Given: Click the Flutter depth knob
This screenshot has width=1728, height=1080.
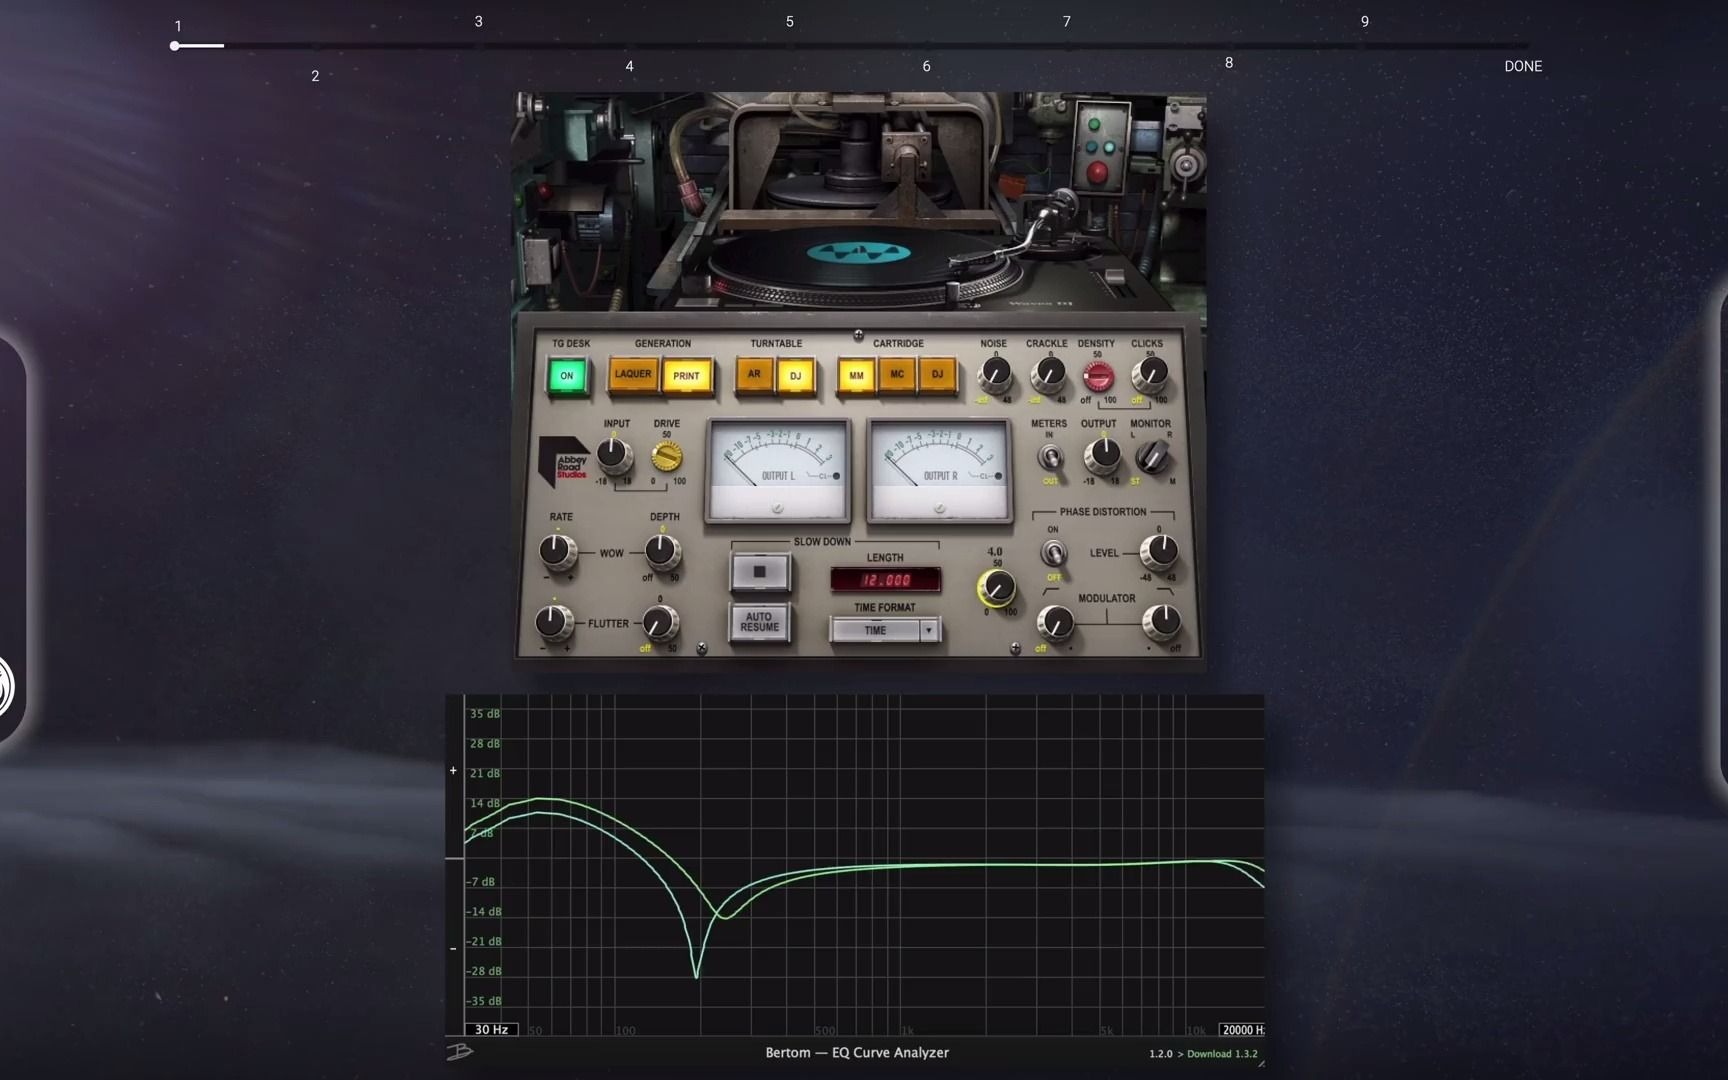Looking at the screenshot, I should (658, 623).
